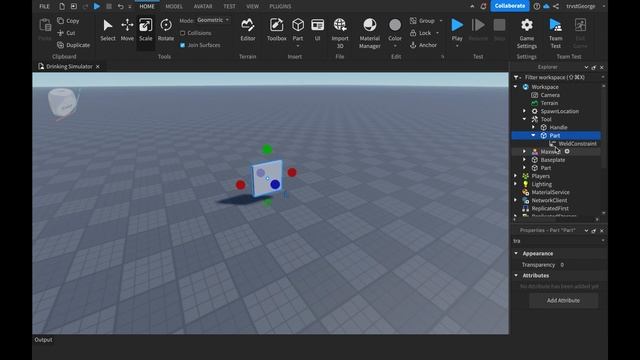
Task: Select Lighting in Explorer
Action: [x=541, y=184]
